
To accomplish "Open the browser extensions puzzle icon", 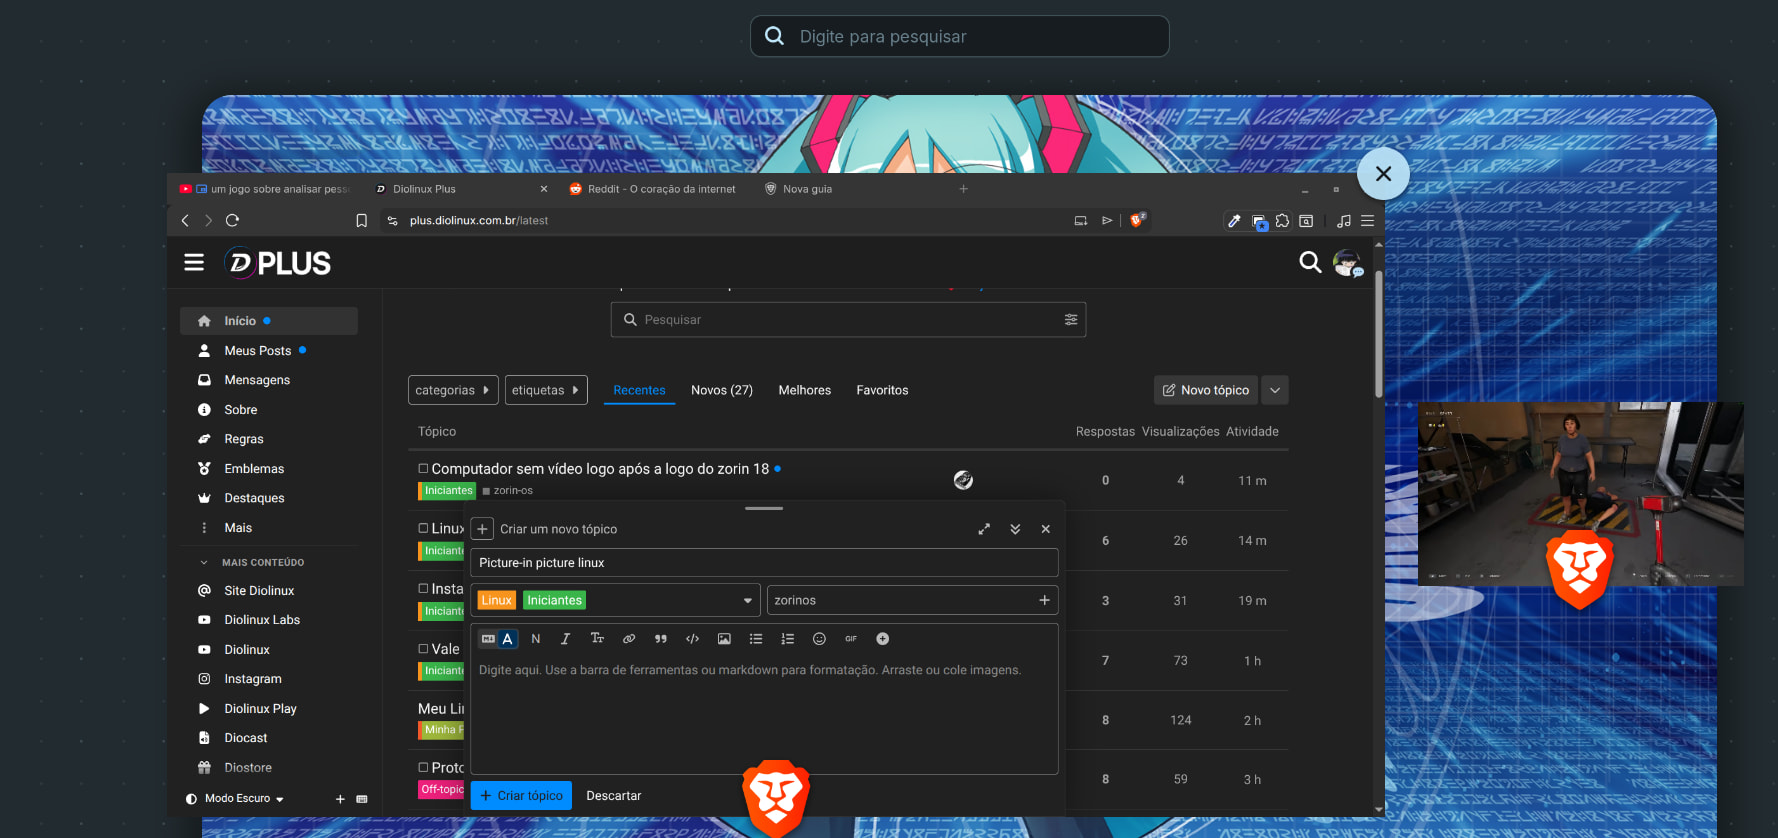I will 1282,221.
